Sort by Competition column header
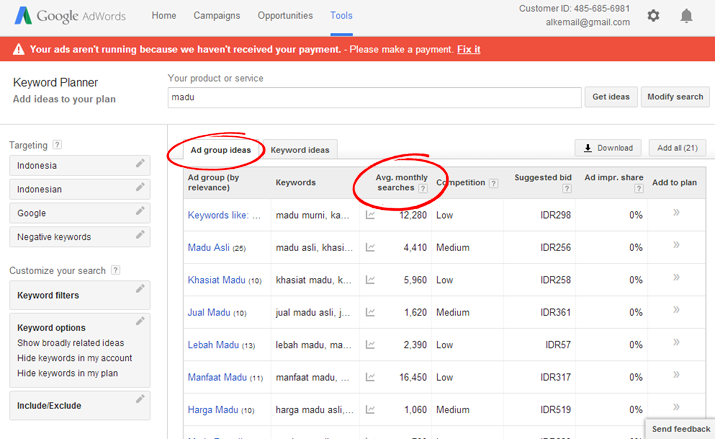The height and width of the screenshot is (439, 715). point(461,182)
